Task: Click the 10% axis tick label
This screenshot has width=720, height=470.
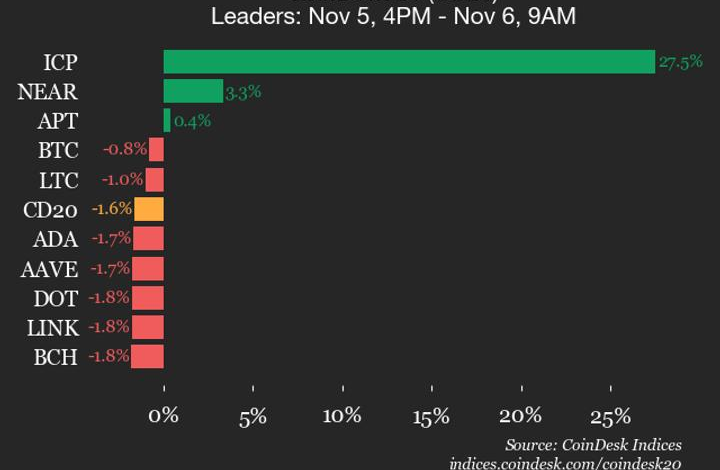Action: point(343,416)
